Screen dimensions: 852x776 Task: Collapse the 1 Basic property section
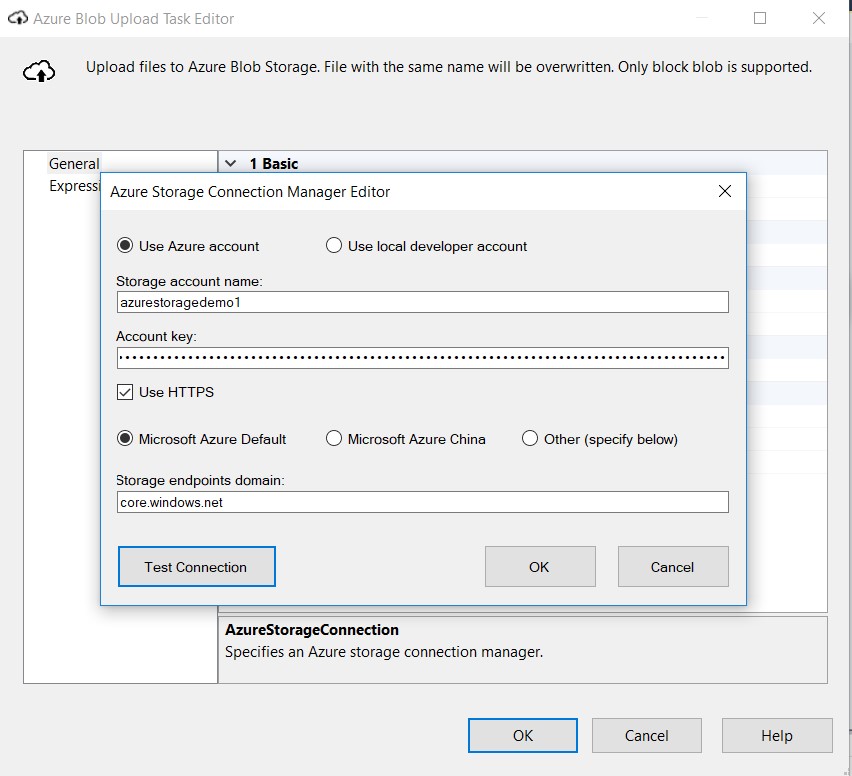coord(231,163)
